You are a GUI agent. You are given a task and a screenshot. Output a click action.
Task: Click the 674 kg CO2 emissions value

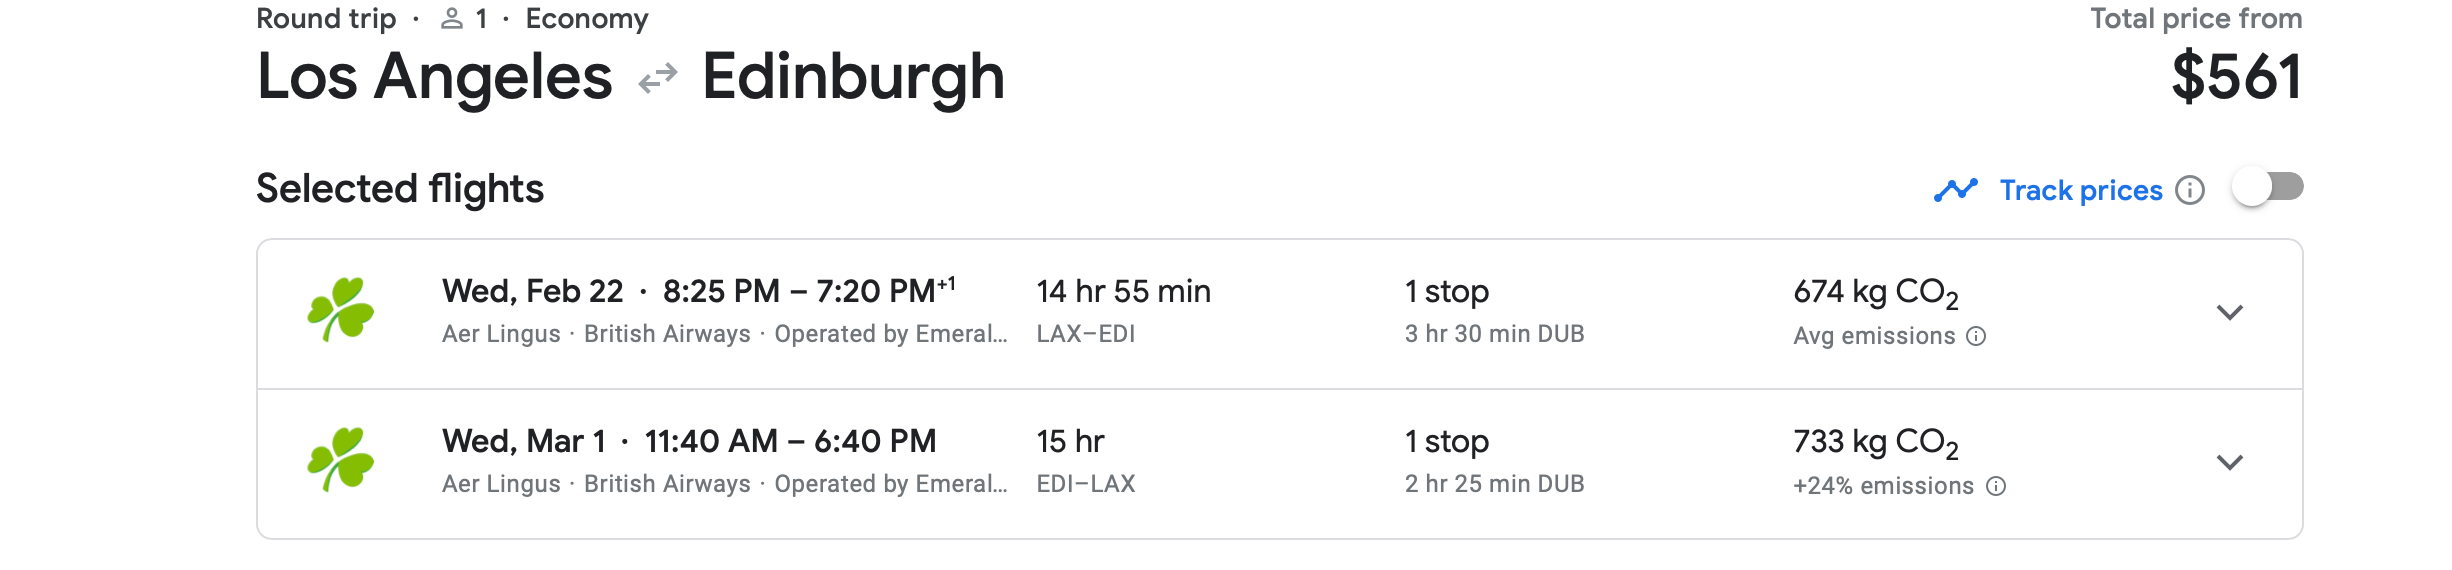pos(1875,292)
